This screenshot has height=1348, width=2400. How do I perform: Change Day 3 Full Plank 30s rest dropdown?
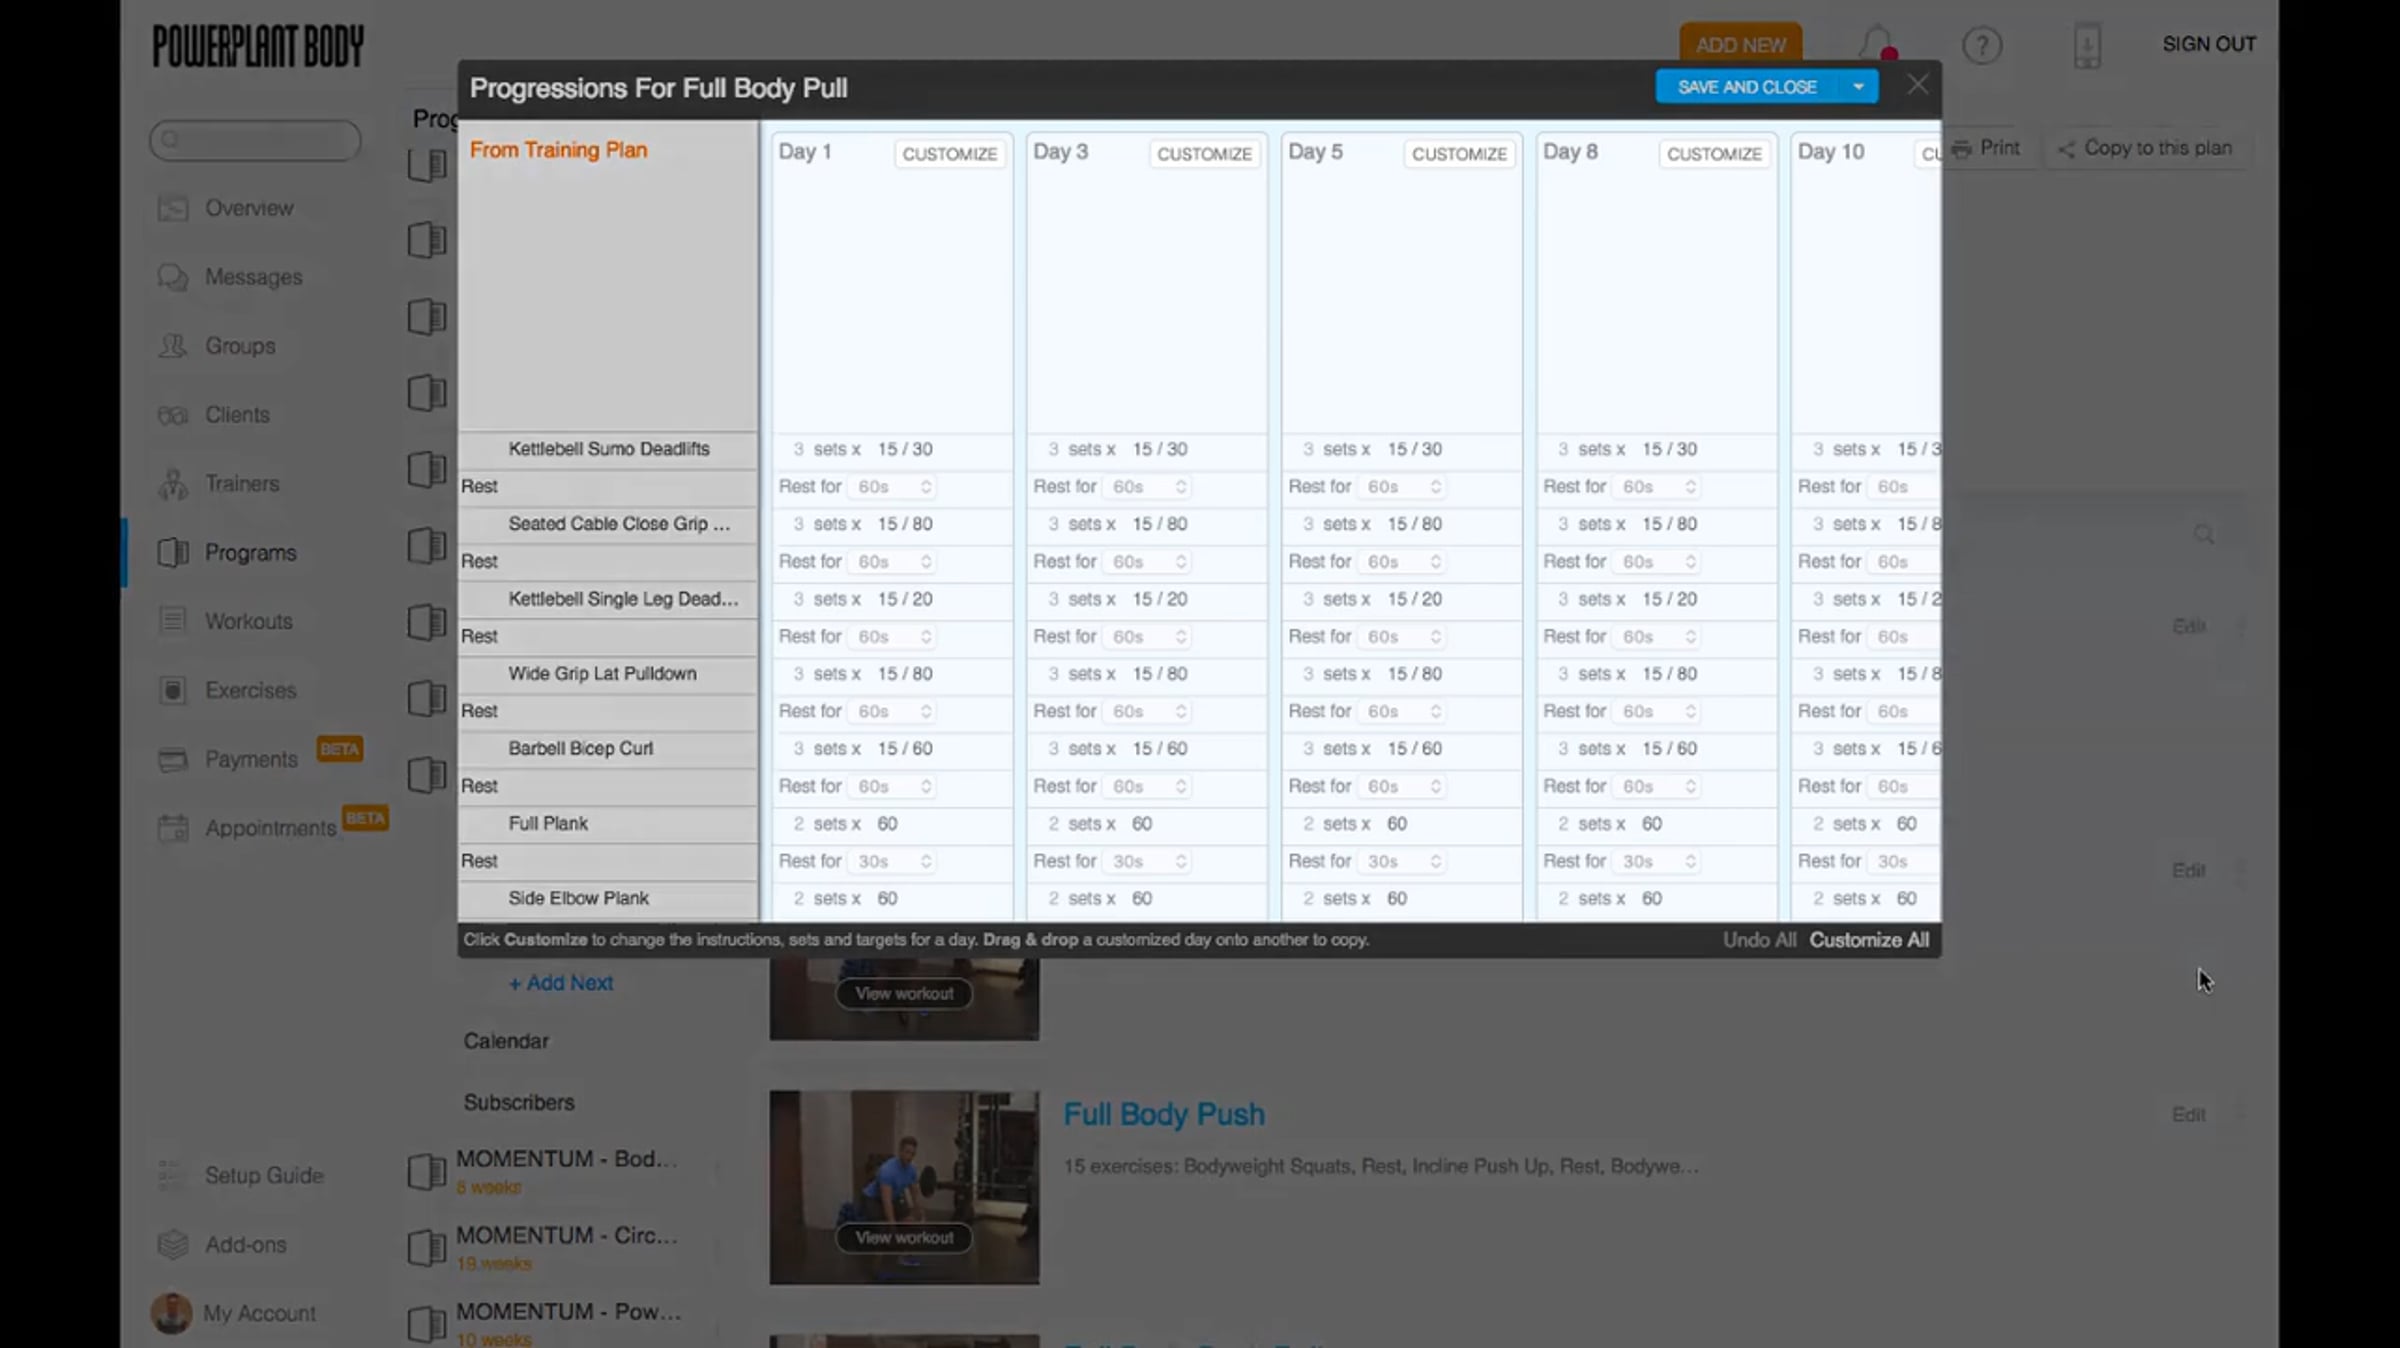(x=1149, y=861)
